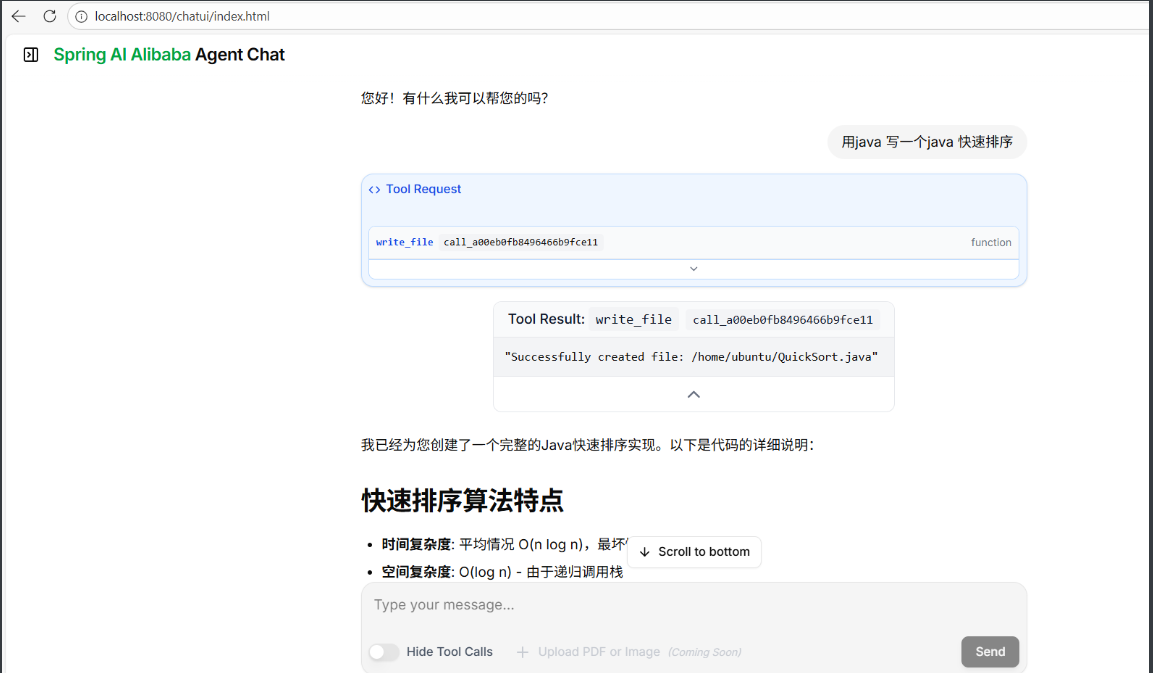Toggle the sidebar panel icon

(31, 54)
